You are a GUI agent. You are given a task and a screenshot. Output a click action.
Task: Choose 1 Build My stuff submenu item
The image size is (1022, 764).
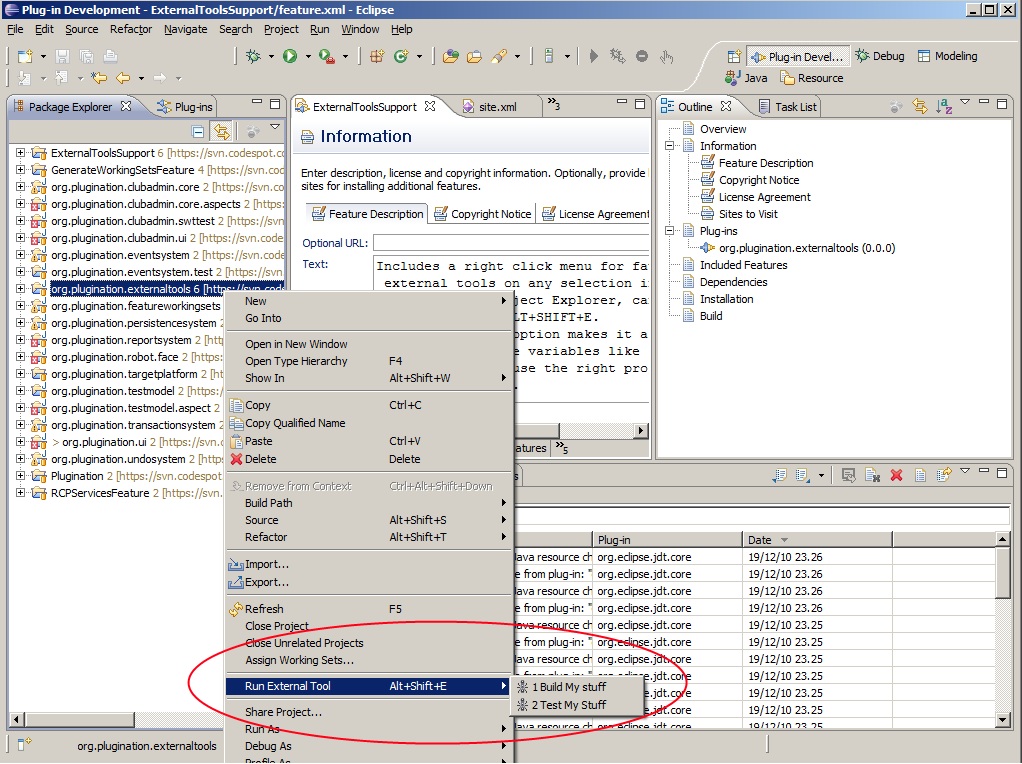click(568, 687)
